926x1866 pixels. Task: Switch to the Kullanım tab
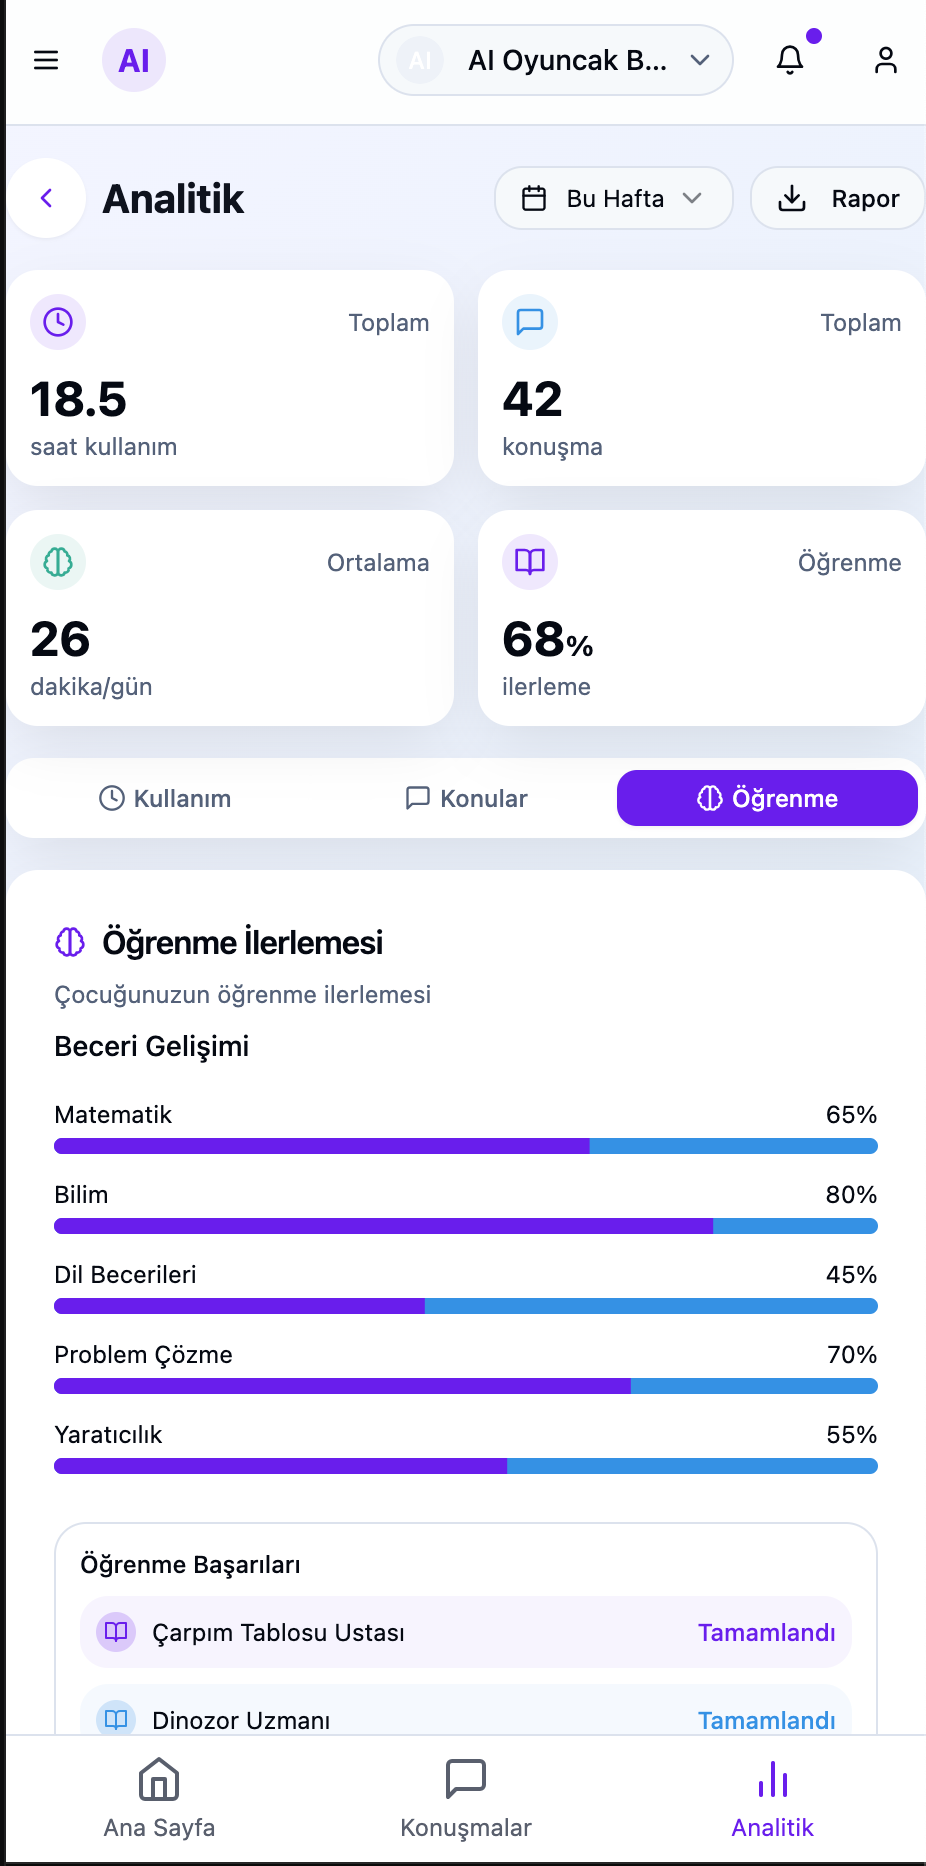click(164, 798)
